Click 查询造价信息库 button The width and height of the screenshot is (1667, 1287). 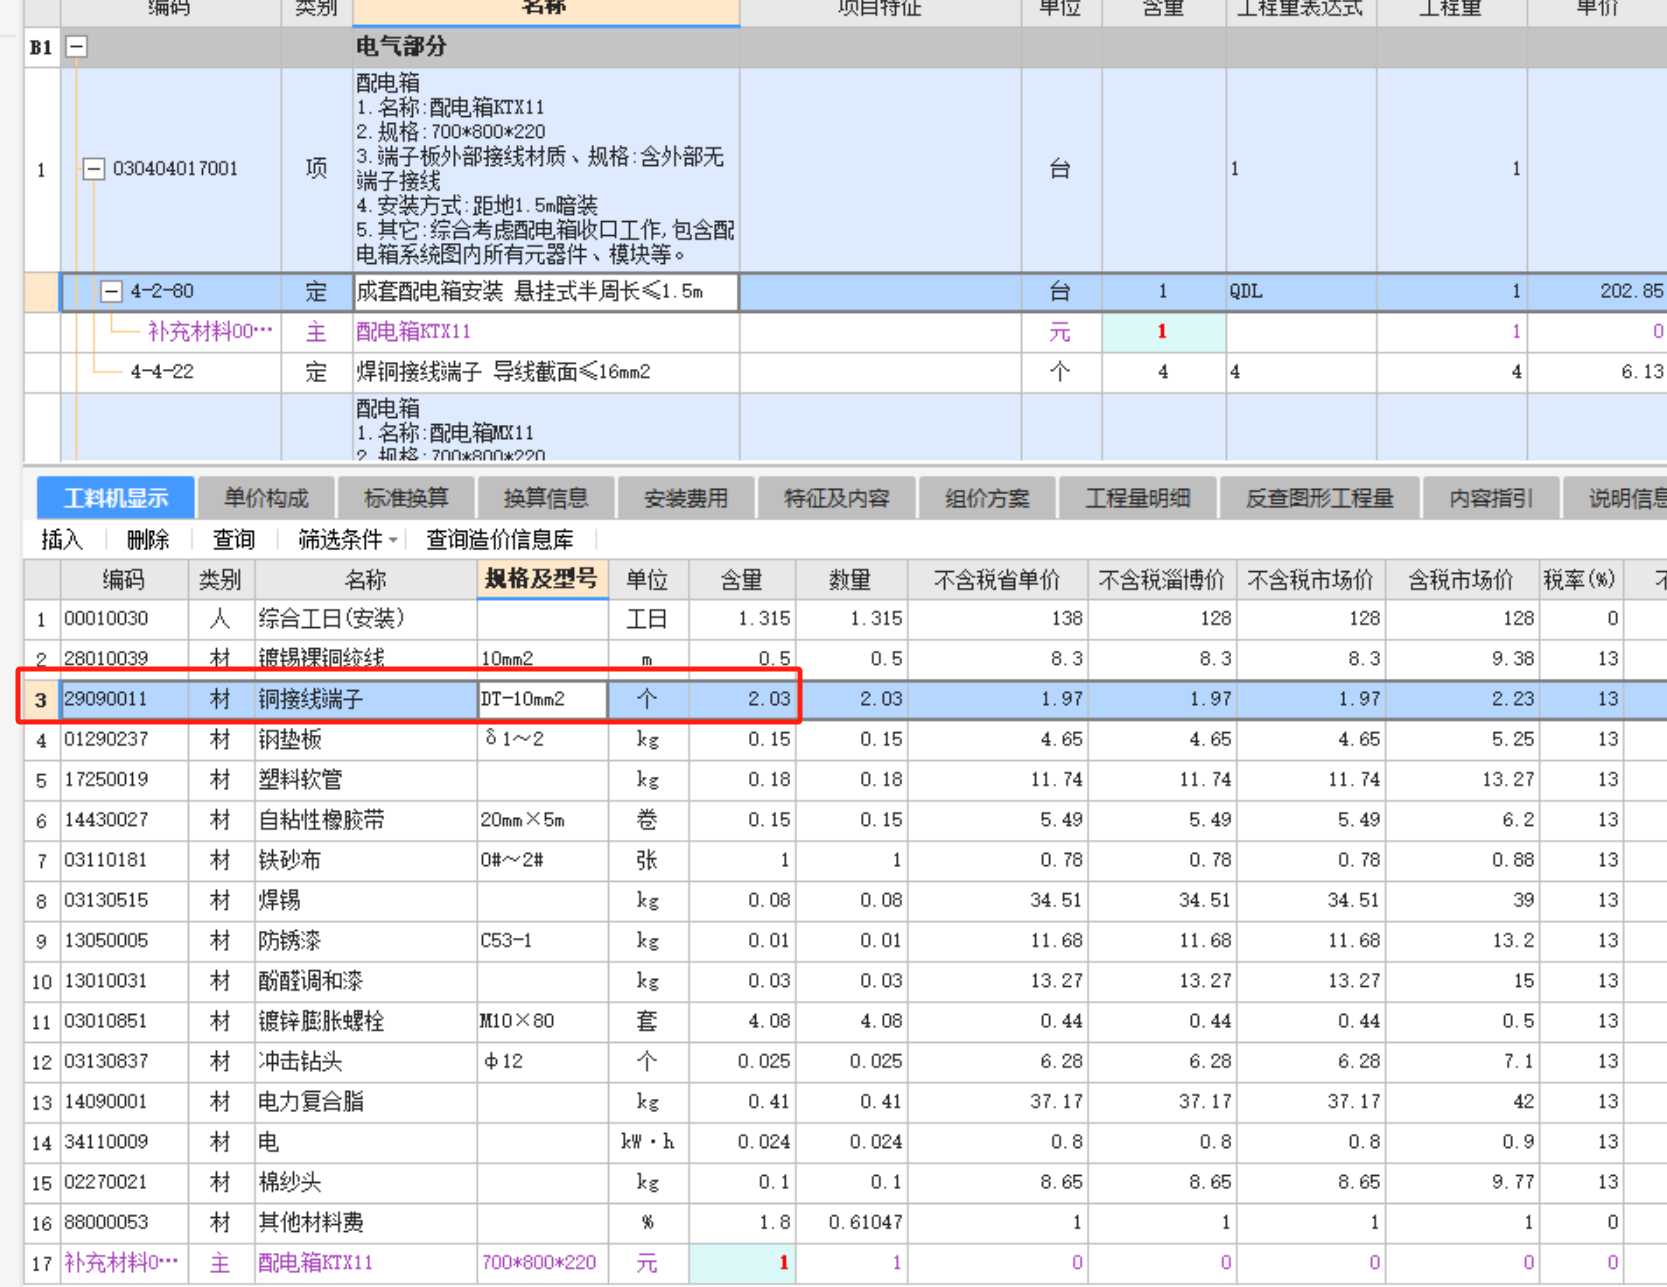pyautogui.click(x=499, y=540)
